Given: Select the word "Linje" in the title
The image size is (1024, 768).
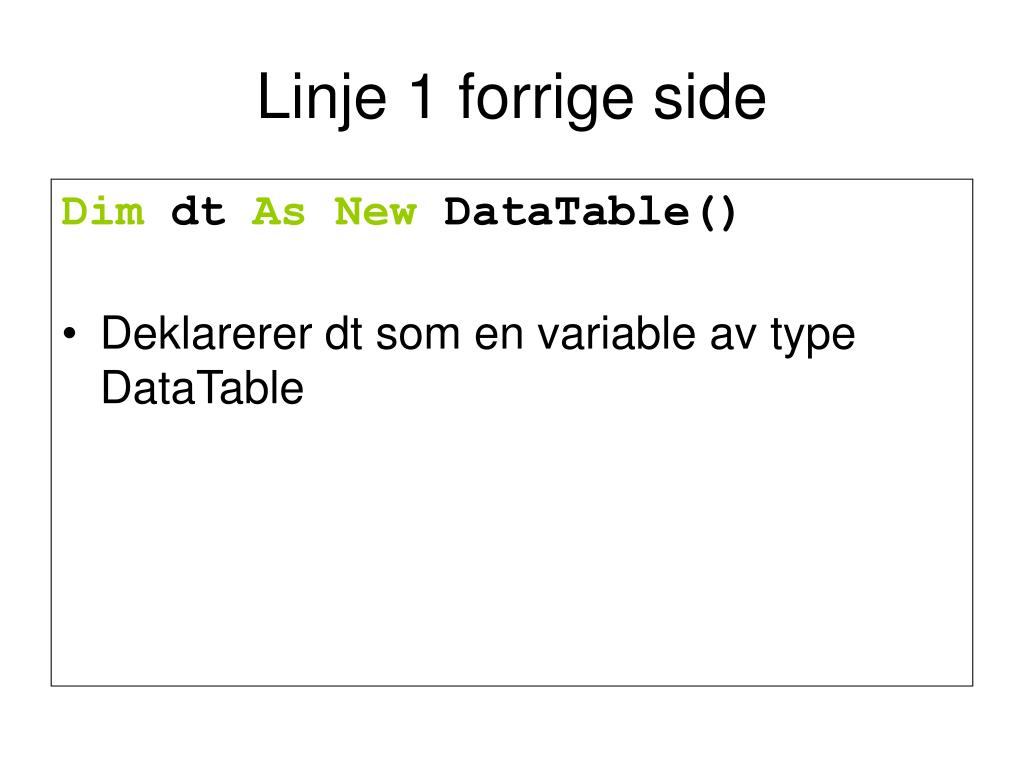Looking at the screenshot, I should (x=323, y=98).
